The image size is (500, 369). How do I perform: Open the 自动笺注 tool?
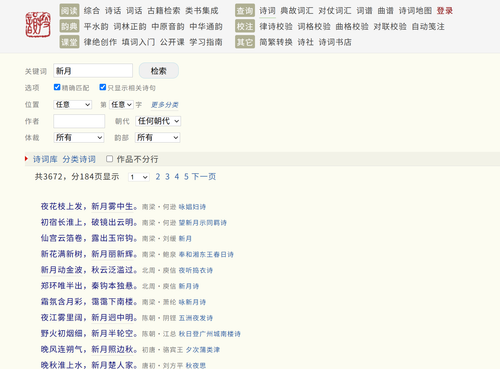point(428,26)
